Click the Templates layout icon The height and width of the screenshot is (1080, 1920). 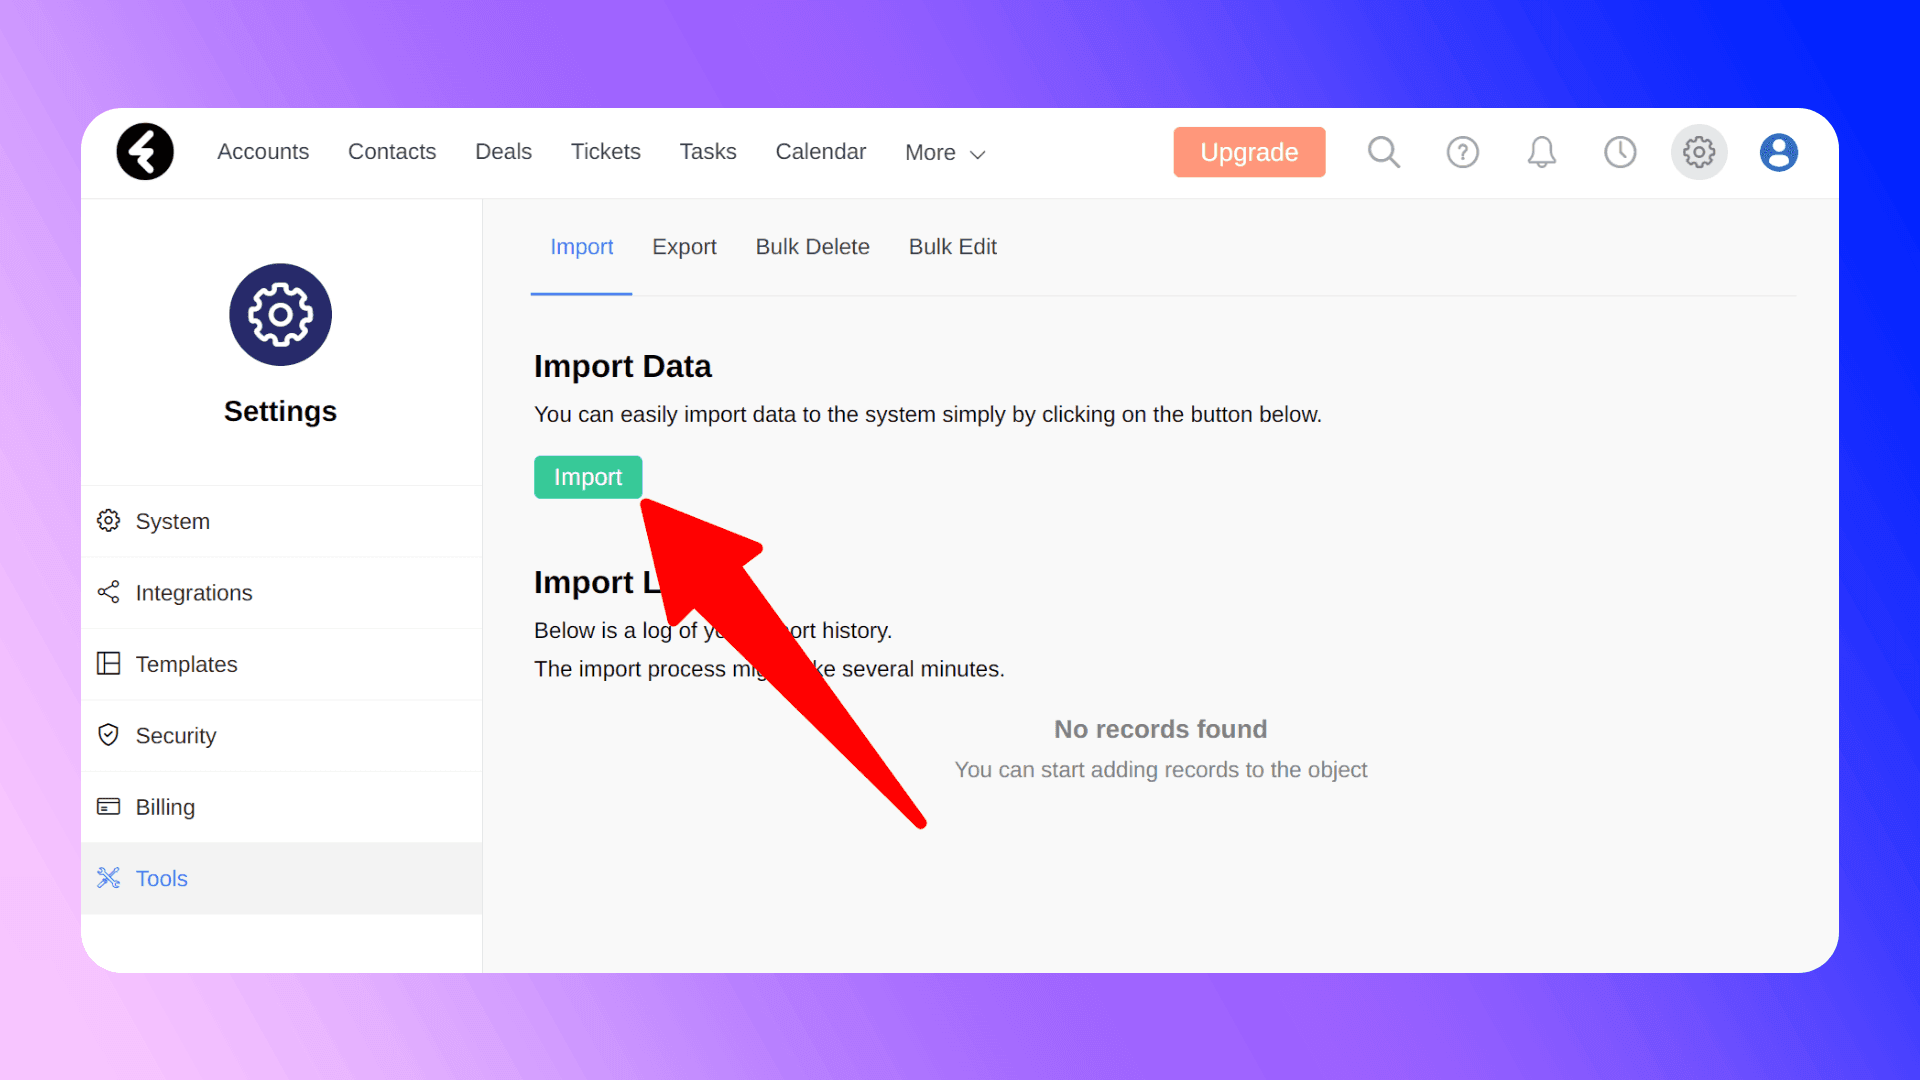tap(108, 664)
